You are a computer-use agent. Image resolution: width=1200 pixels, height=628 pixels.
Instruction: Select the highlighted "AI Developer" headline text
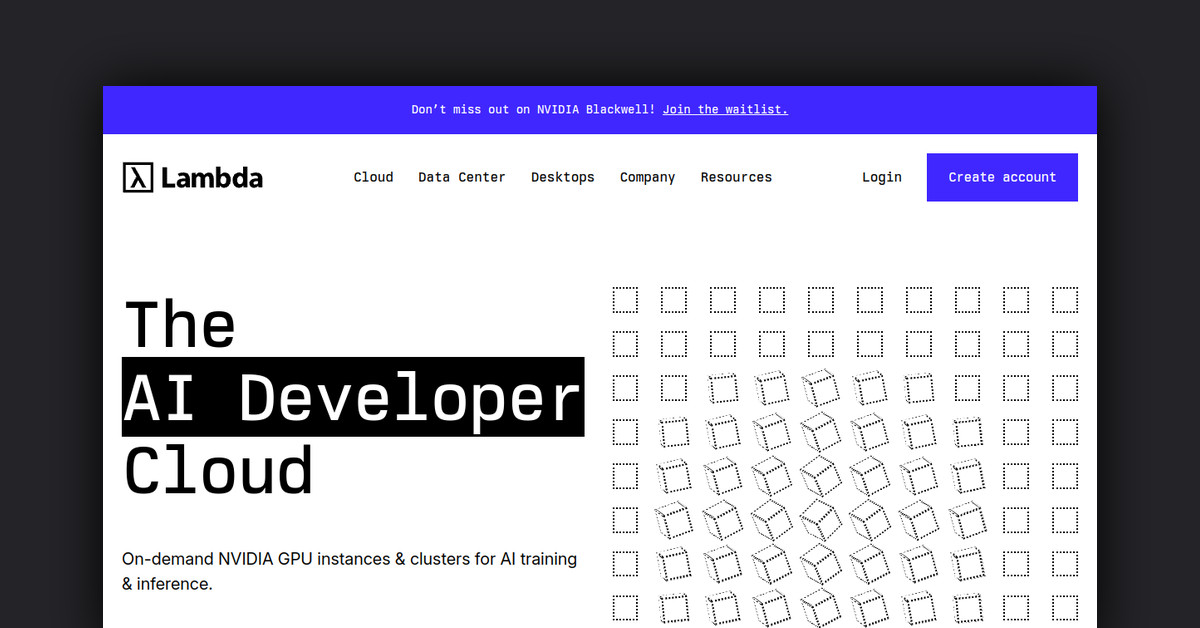tap(352, 396)
